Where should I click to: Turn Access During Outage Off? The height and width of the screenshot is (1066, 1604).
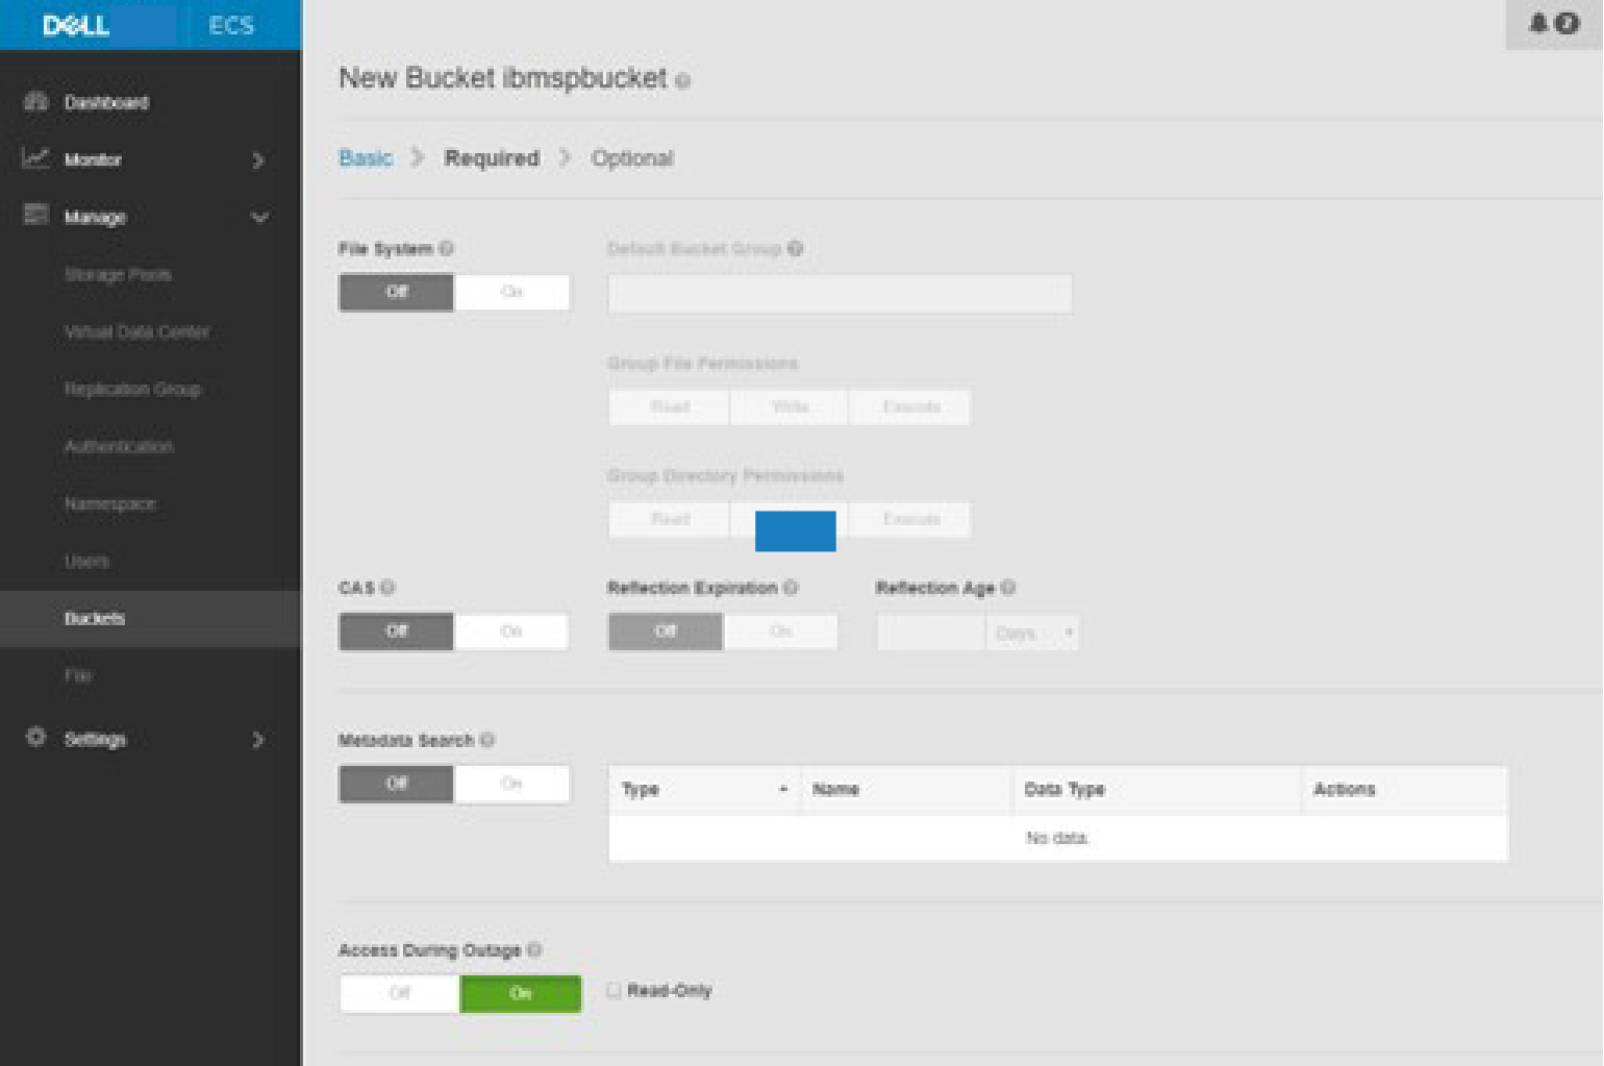tap(399, 993)
